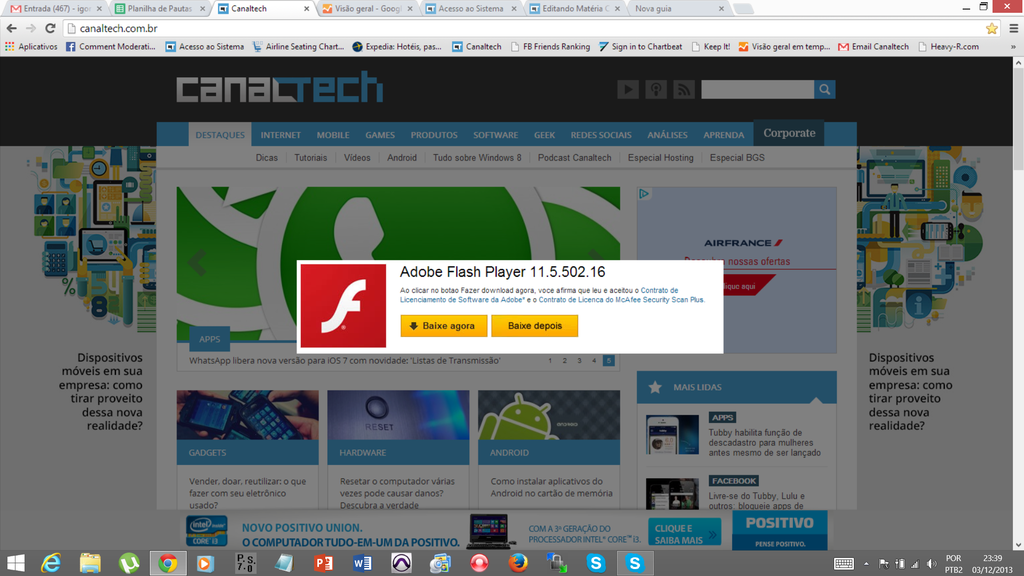Click the Baixe agora button
The height and width of the screenshot is (576, 1024).
pyautogui.click(x=443, y=326)
